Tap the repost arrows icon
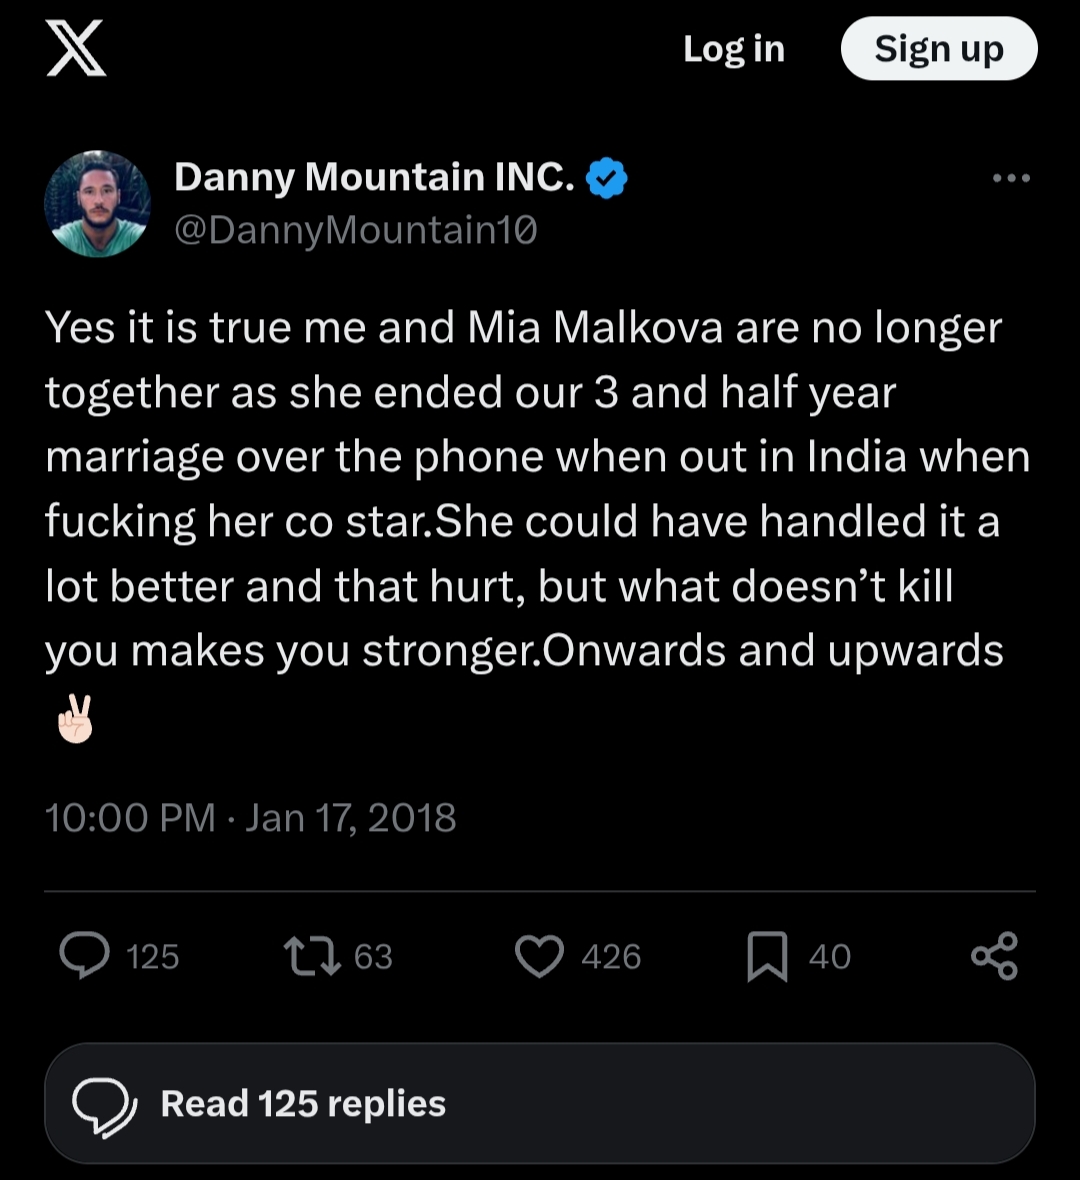The height and width of the screenshot is (1180, 1080). [312, 956]
